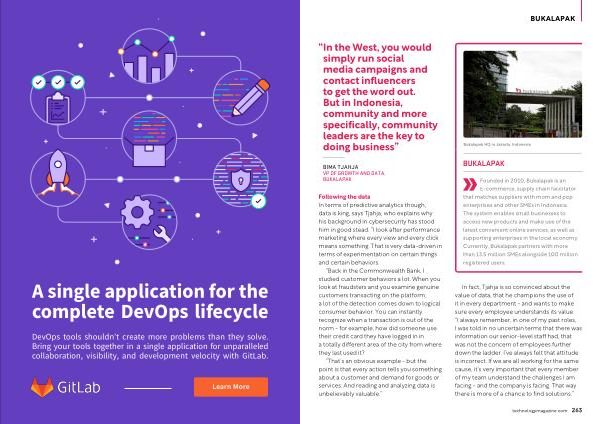Click the GitLab fox logo
Viewport: 600px width, 424px height.
pos(42,386)
